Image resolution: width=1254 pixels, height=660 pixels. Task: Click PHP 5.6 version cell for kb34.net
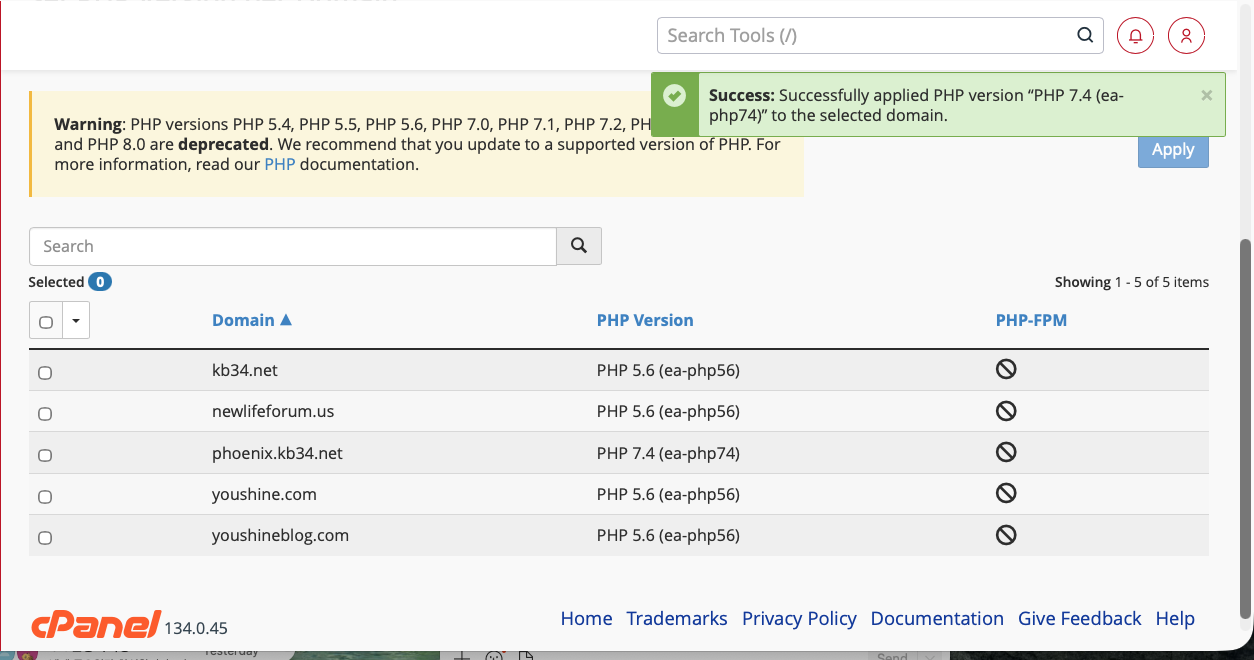click(x=668, y=370)
